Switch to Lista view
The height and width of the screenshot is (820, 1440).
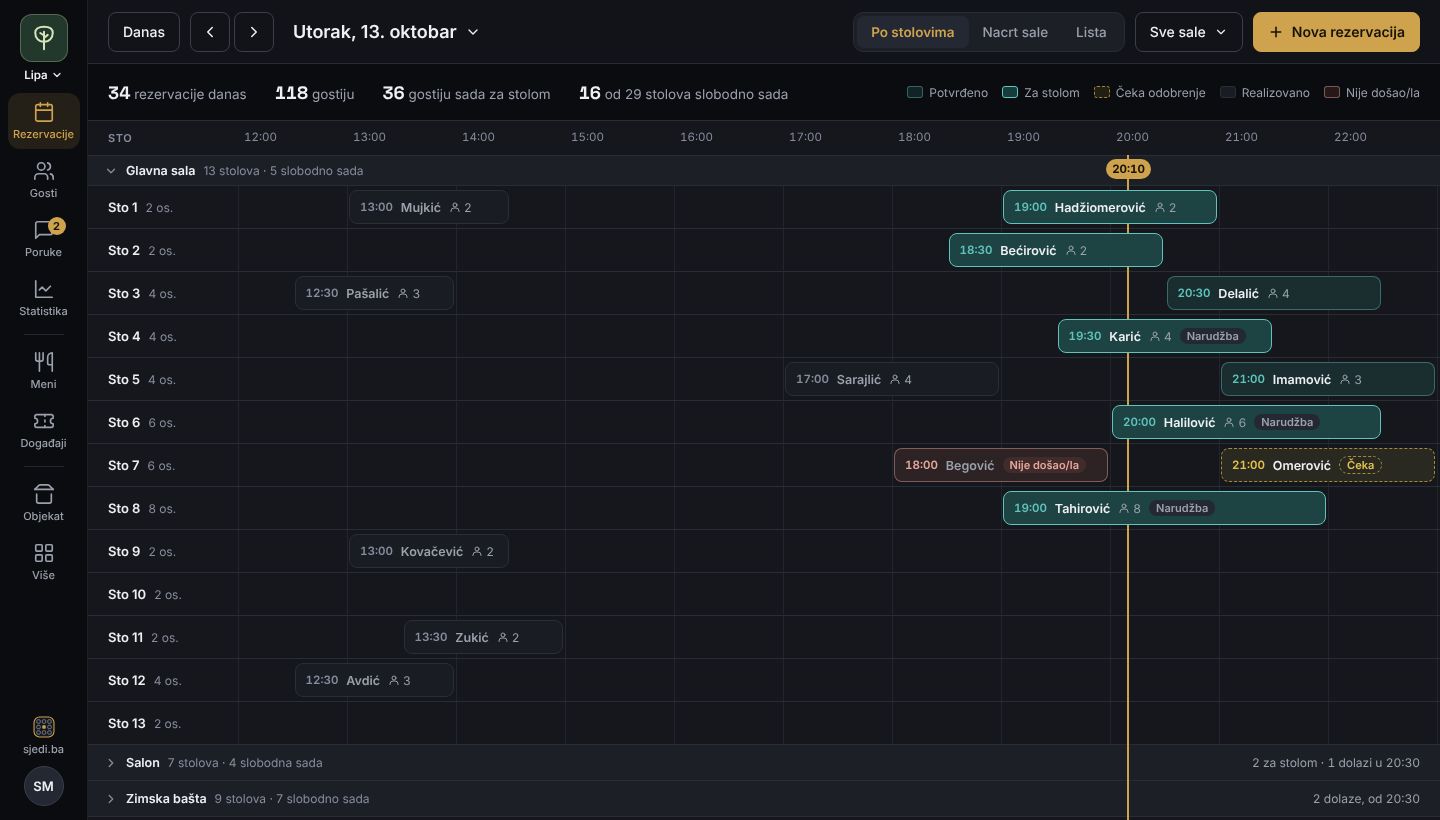(x=1091, y=32)
